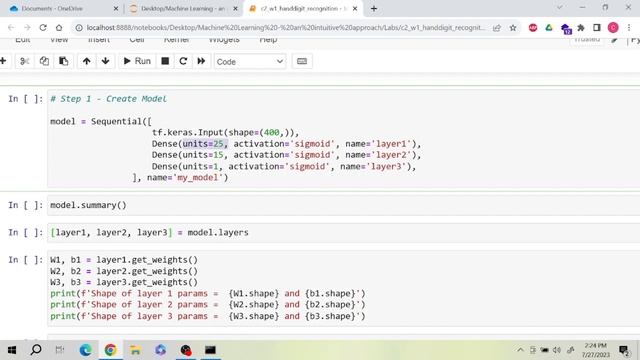
Task: Open the Chrome profile avatar
Action: pyautogui.click(x=613, y=28)
